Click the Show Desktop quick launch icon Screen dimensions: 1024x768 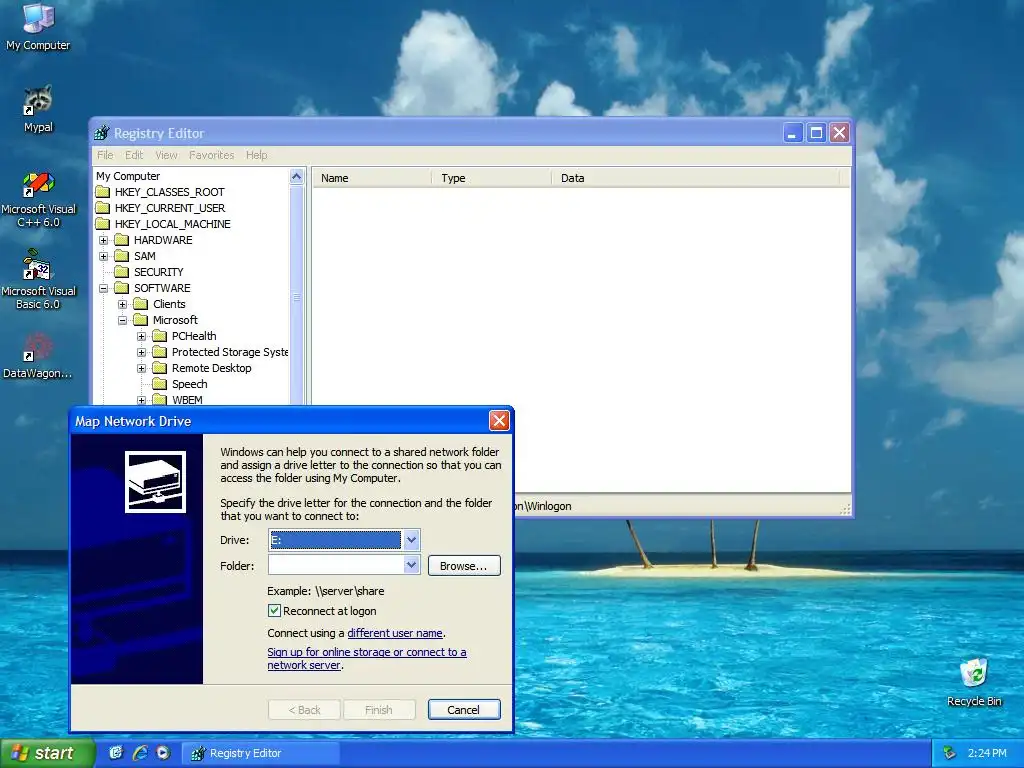[x=116, y=753]
